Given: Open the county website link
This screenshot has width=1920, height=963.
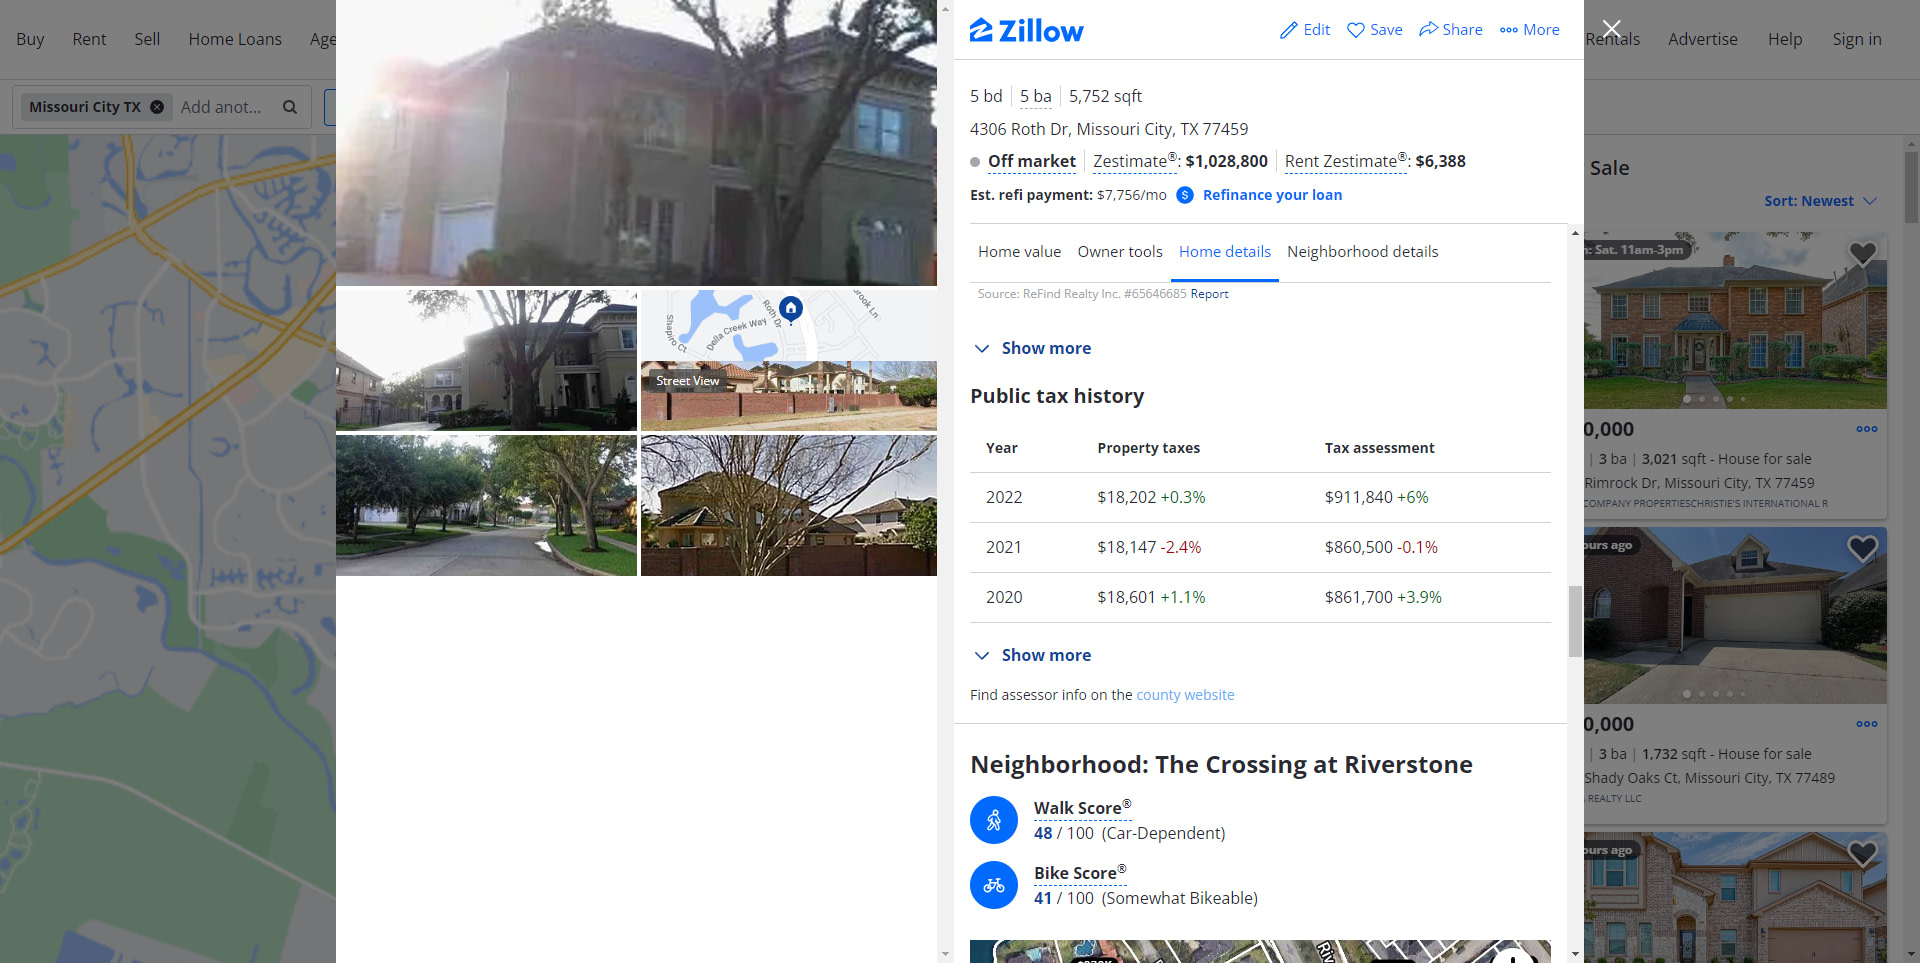Looking at the screenshot, I should point(1185,695).
